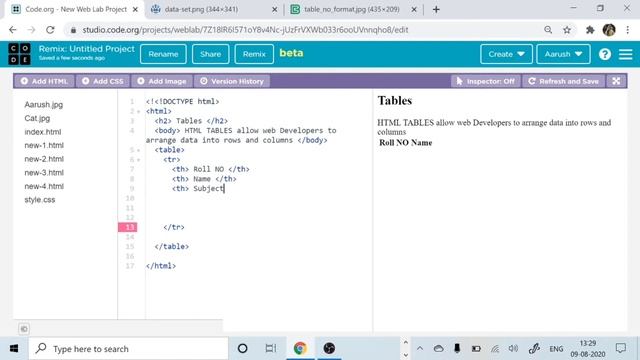Open the Windows Start menu
This screenshot has height=360, width=640.
14,349
